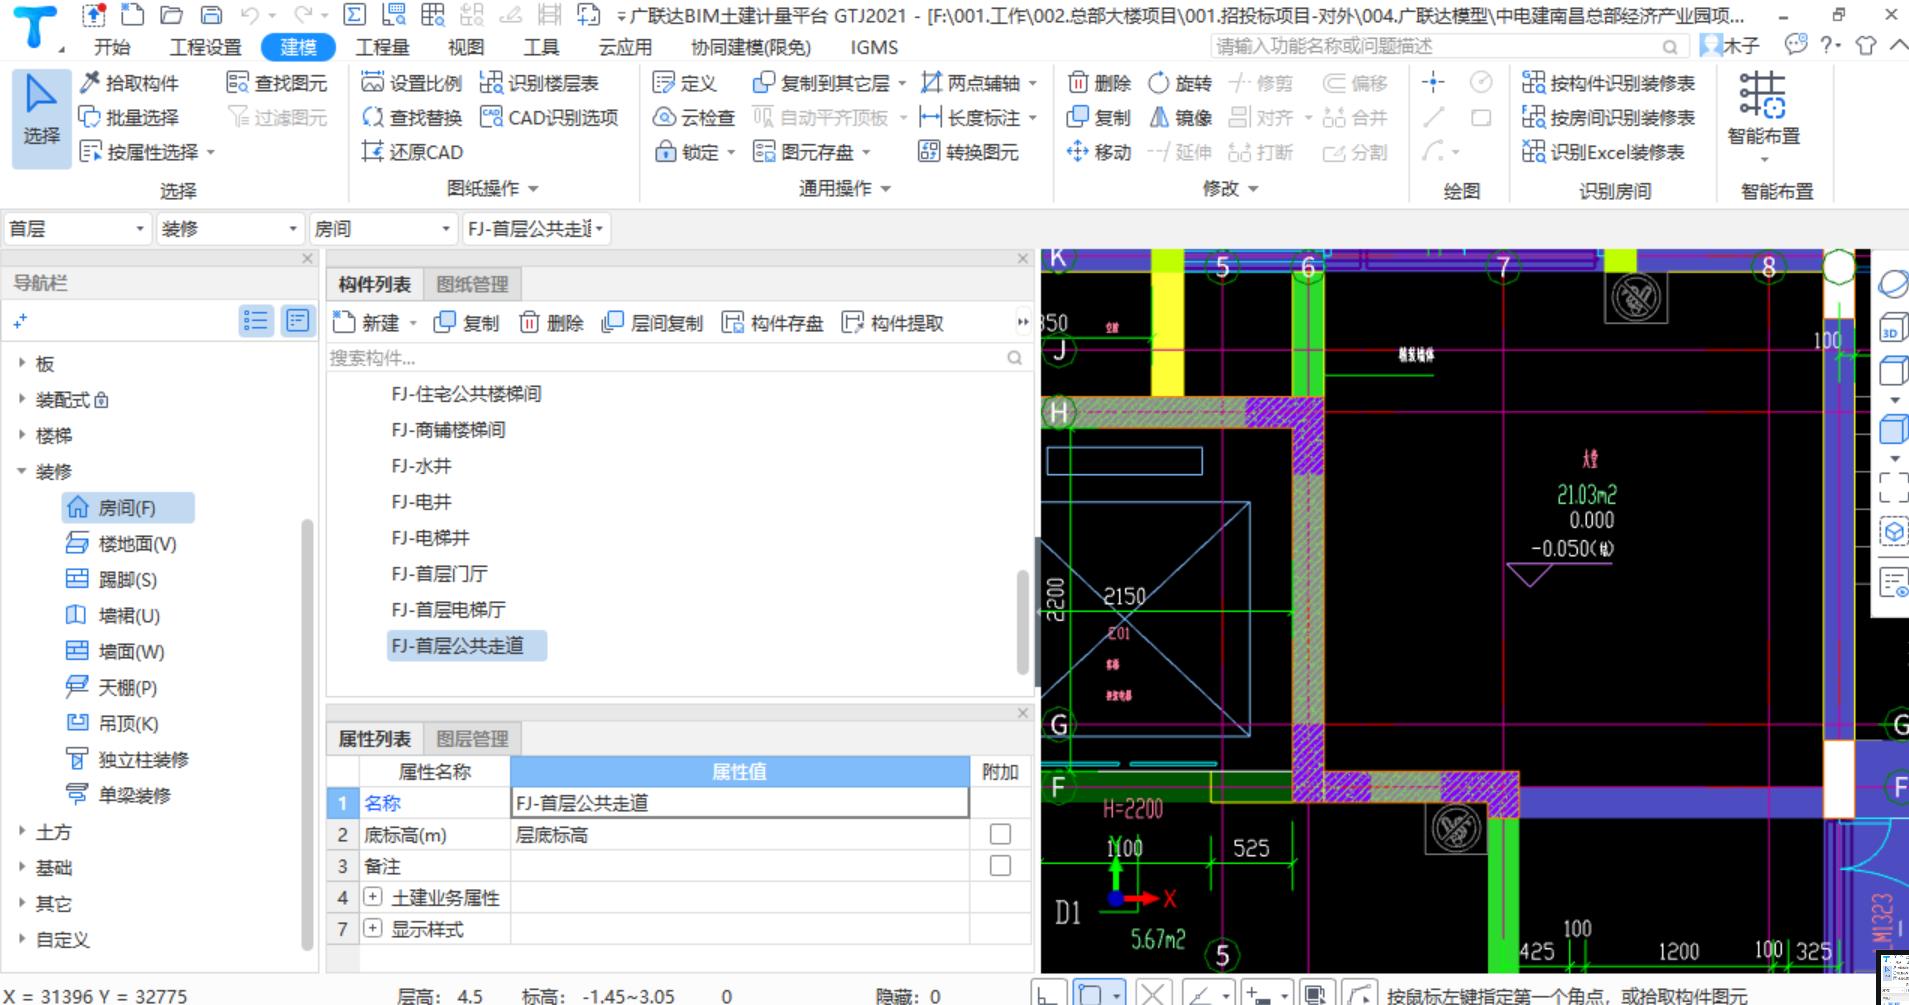Viewport: 1909px width, 1005px height.
Task: Click 新建 in component list
Action: pos(375,323)
